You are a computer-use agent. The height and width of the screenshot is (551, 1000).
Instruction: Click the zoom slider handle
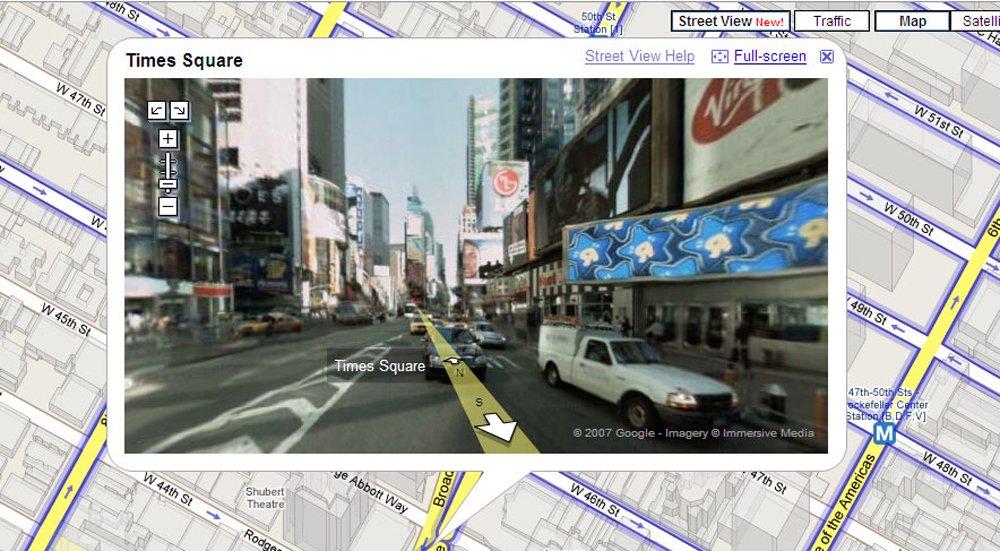168,185
